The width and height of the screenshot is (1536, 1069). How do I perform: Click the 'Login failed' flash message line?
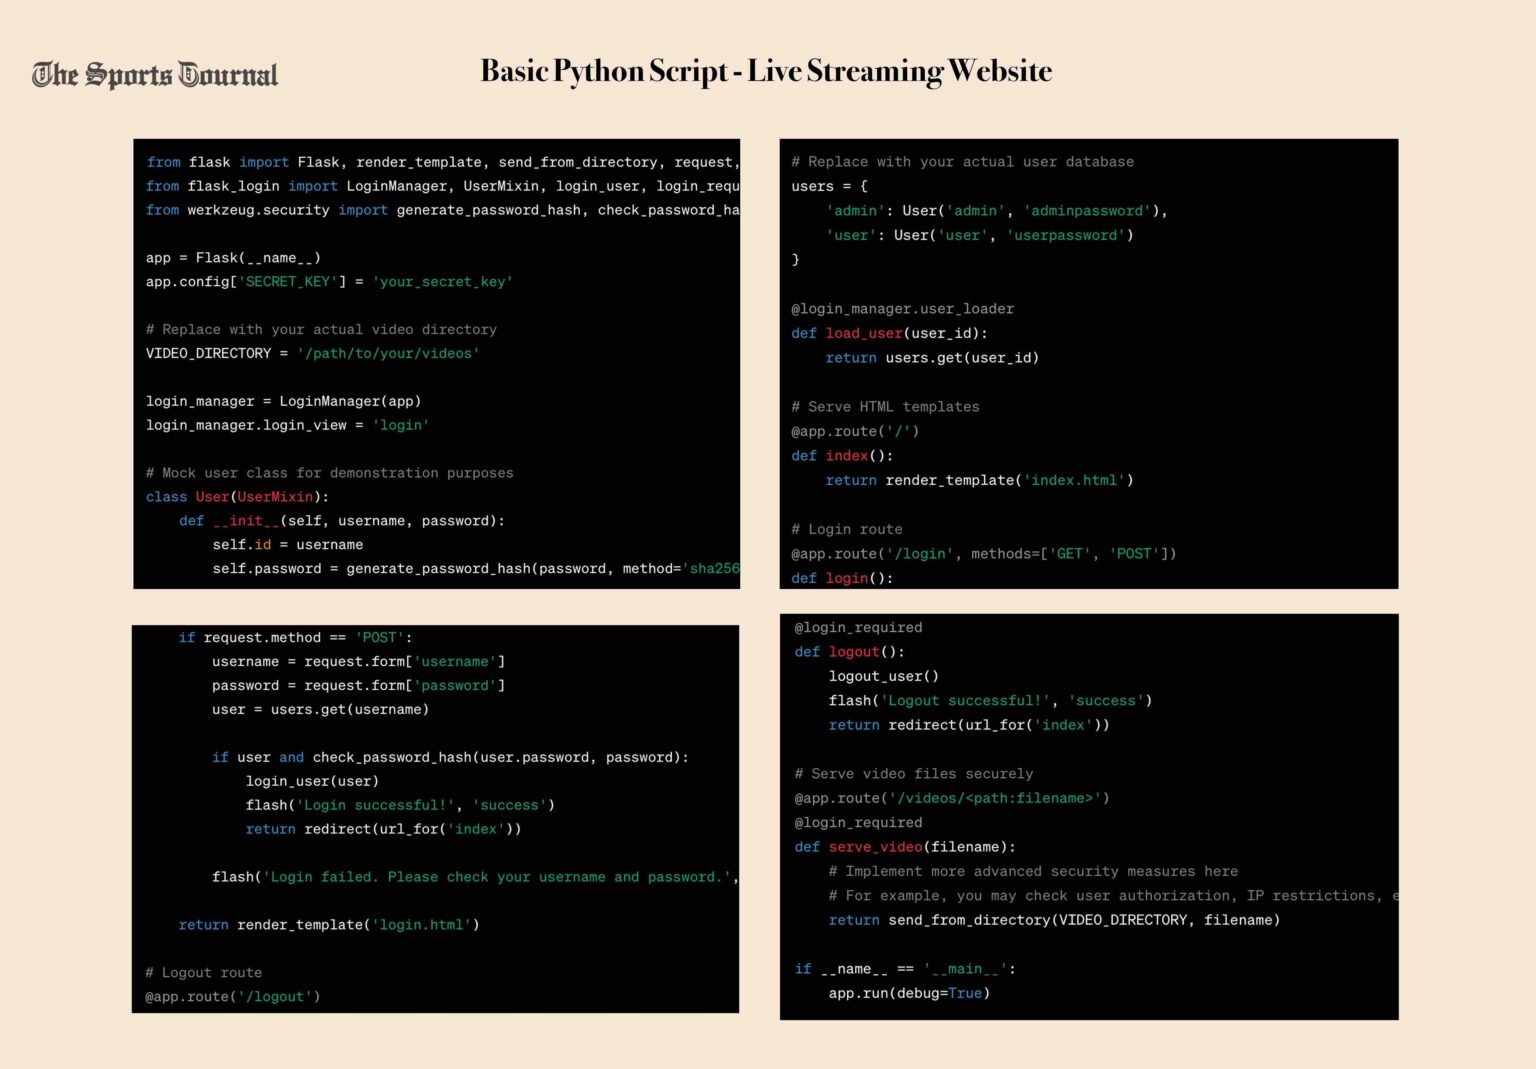pos(474,877)
